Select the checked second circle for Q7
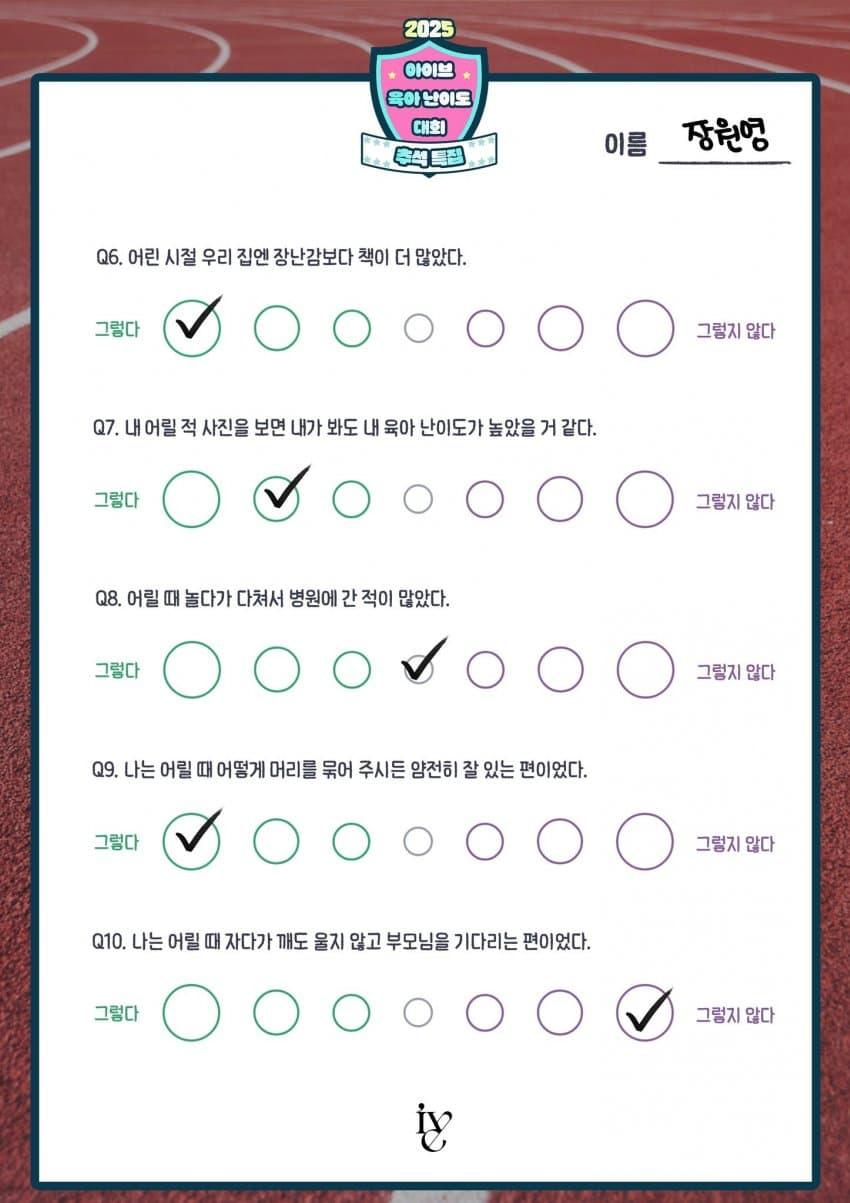 pos(276,499)
